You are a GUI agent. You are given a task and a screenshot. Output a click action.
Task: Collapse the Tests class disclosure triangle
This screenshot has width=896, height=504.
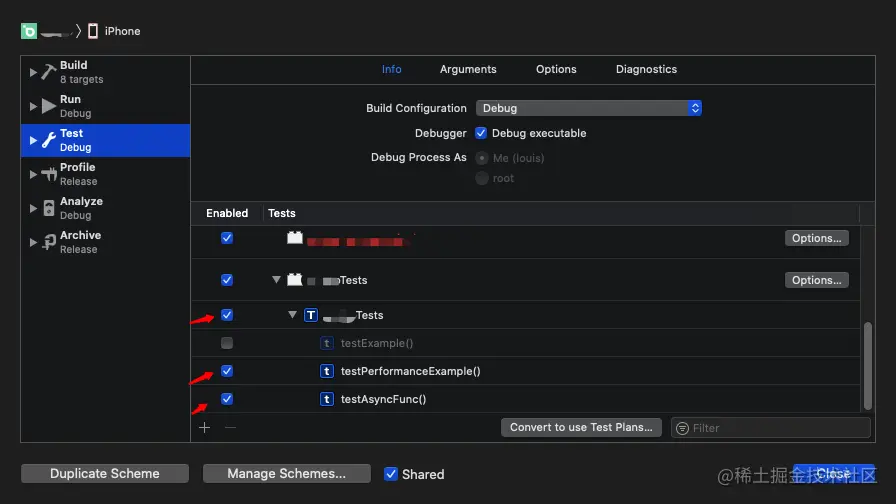[x=293, y=315]
